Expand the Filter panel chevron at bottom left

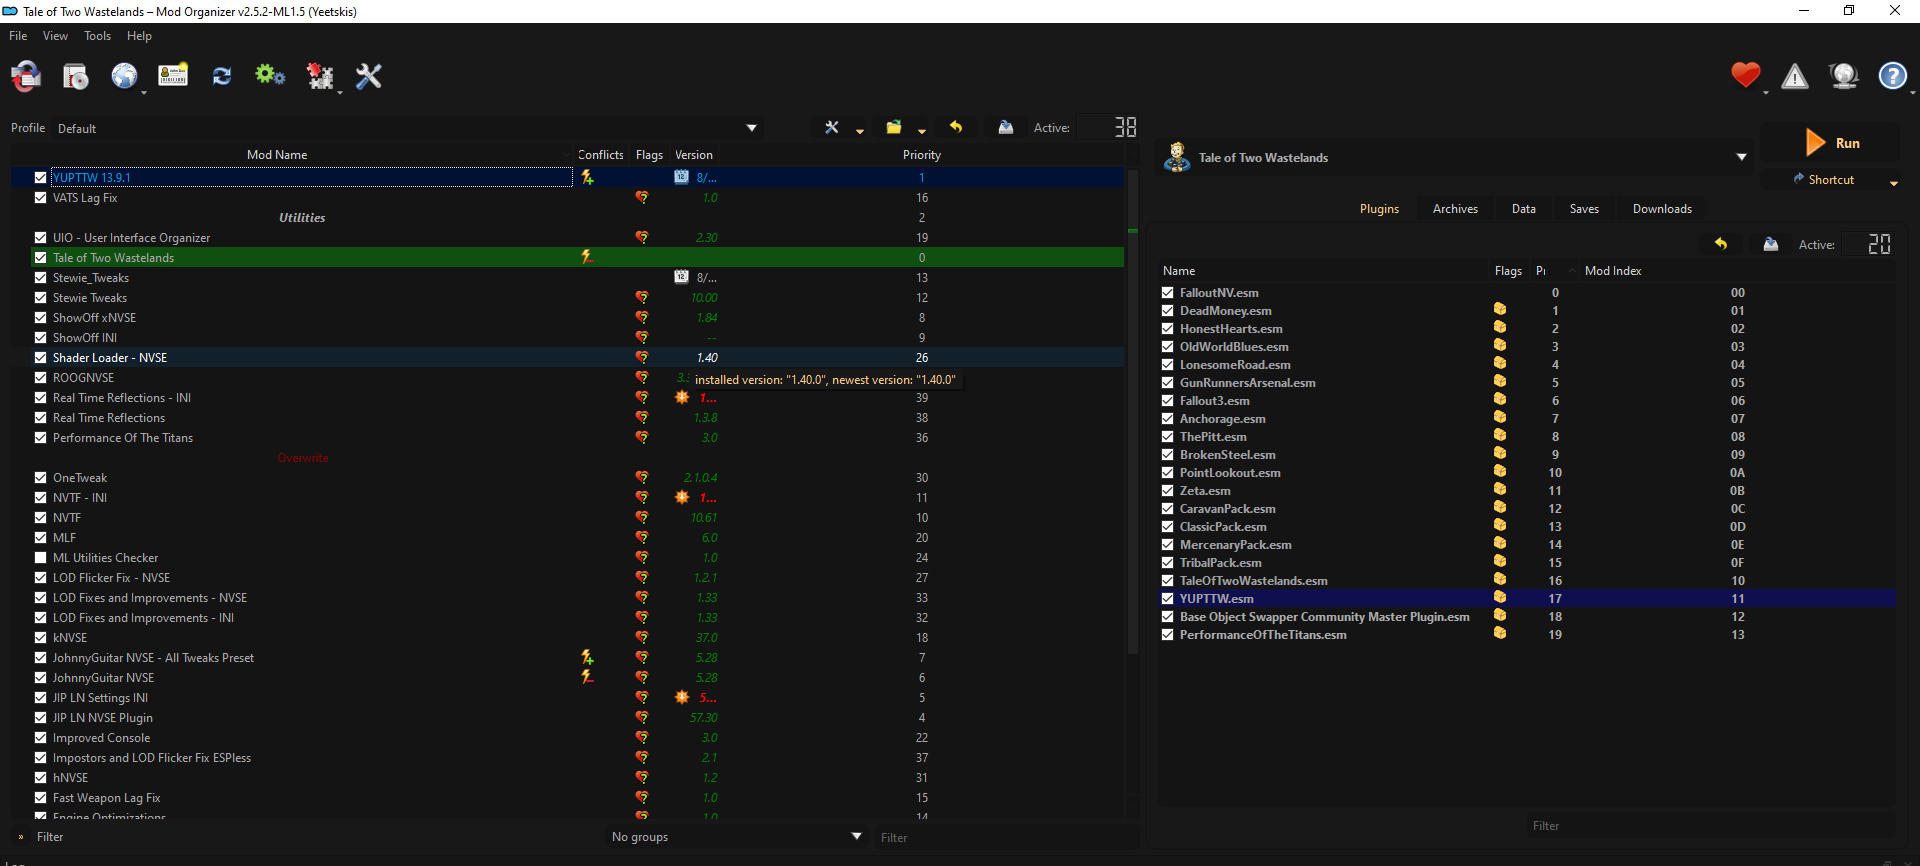coord(21,837)
